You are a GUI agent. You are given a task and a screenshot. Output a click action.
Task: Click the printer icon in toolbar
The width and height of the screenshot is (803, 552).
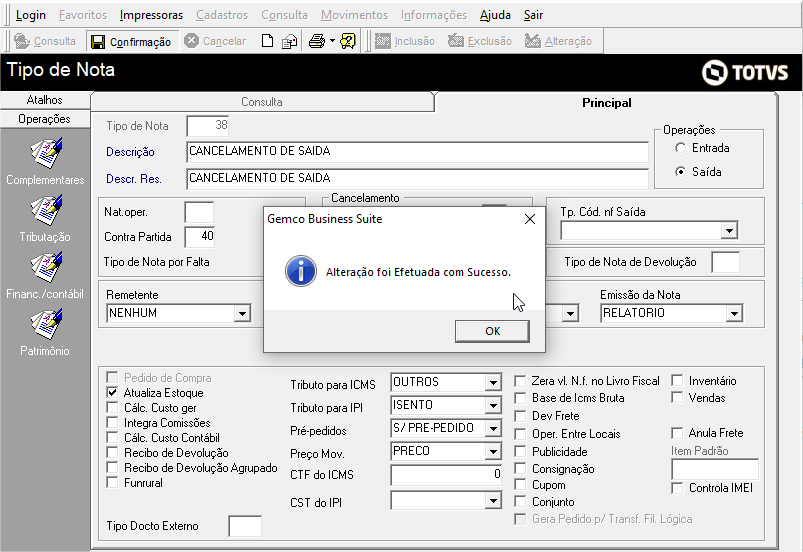317,41
